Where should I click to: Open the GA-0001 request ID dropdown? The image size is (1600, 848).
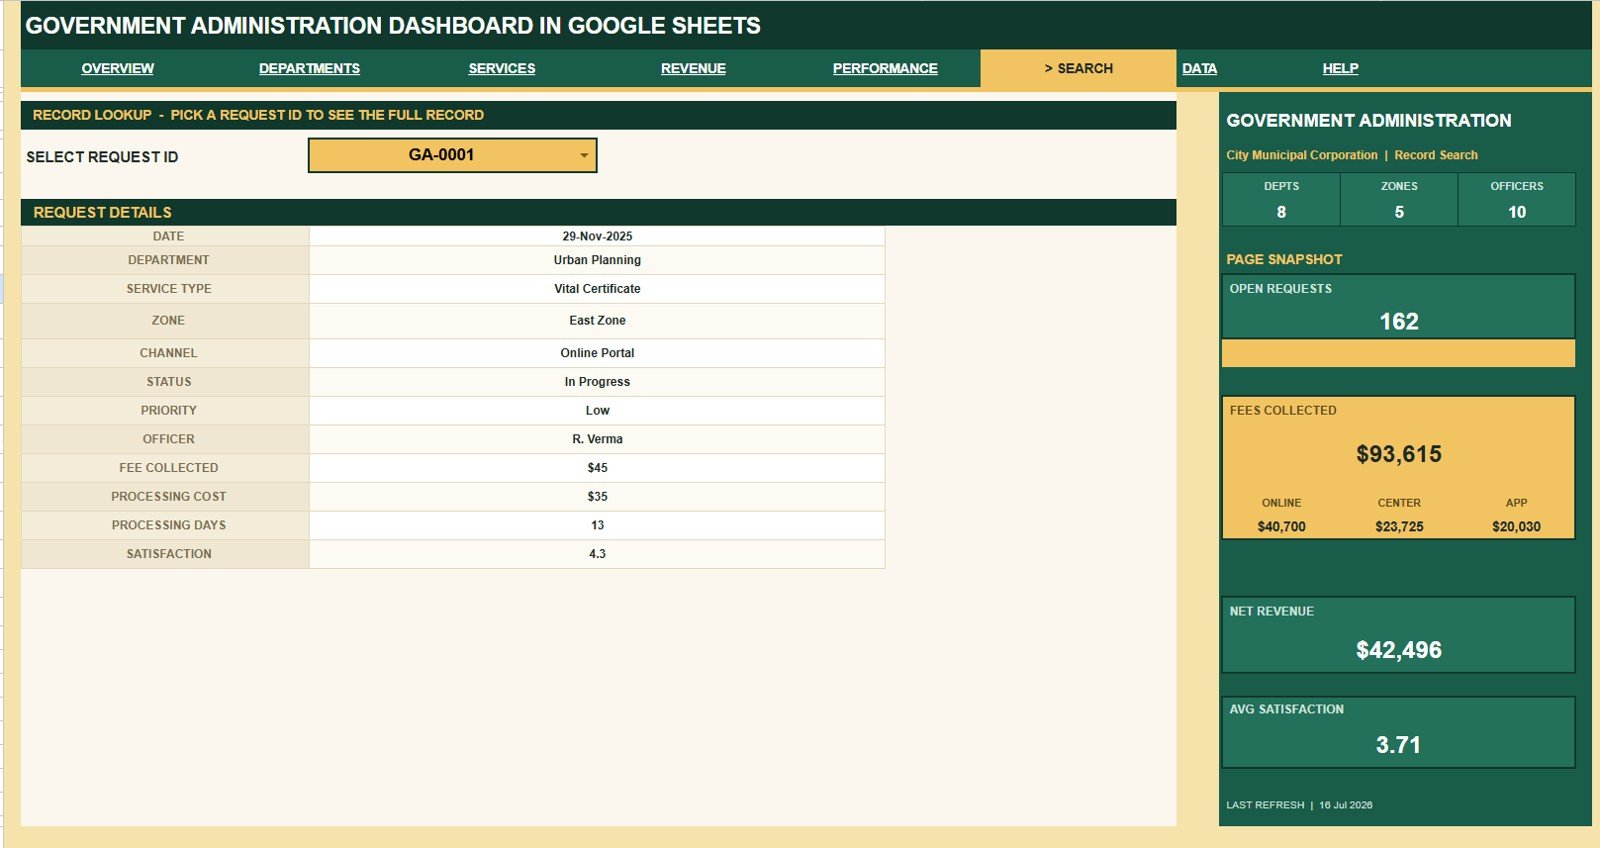coord(452,155)
